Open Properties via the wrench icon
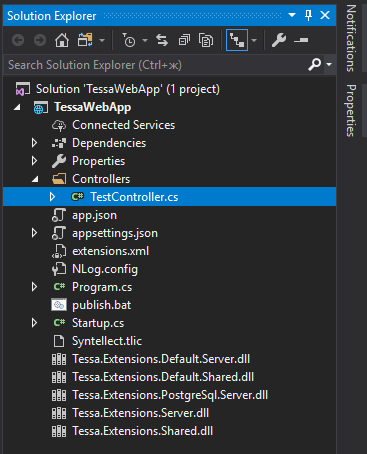Image resolution: width=367 pixels, height=454 pixels. click(279, 40)
